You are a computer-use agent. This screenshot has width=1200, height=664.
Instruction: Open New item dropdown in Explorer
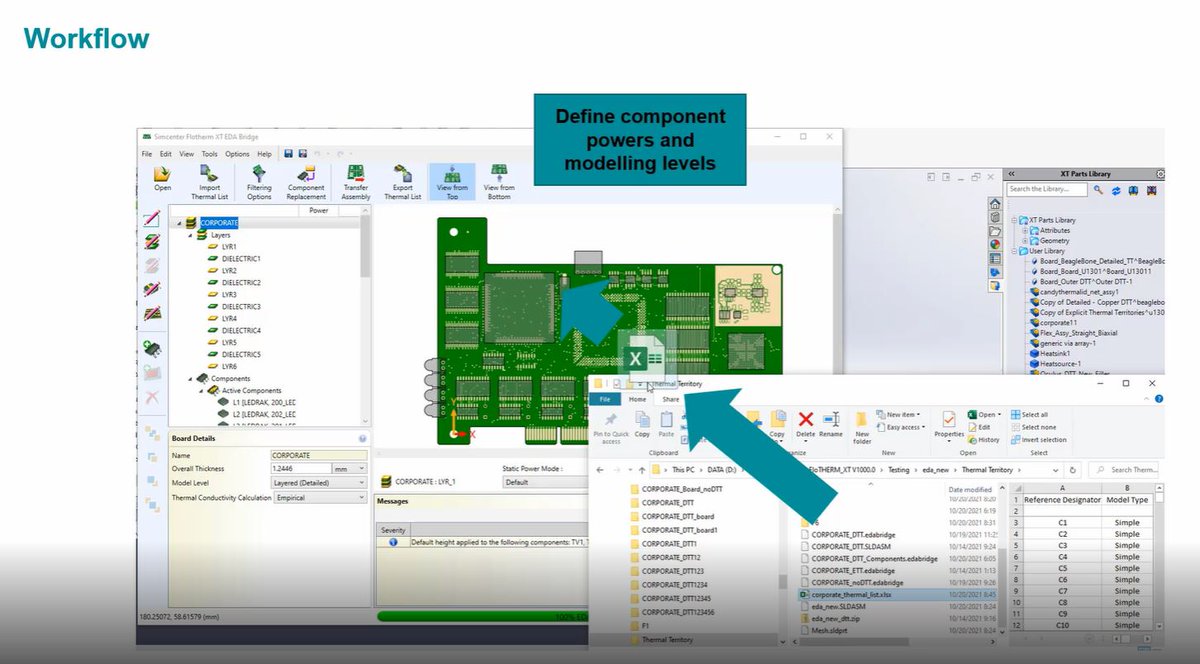tap(899, 414)
